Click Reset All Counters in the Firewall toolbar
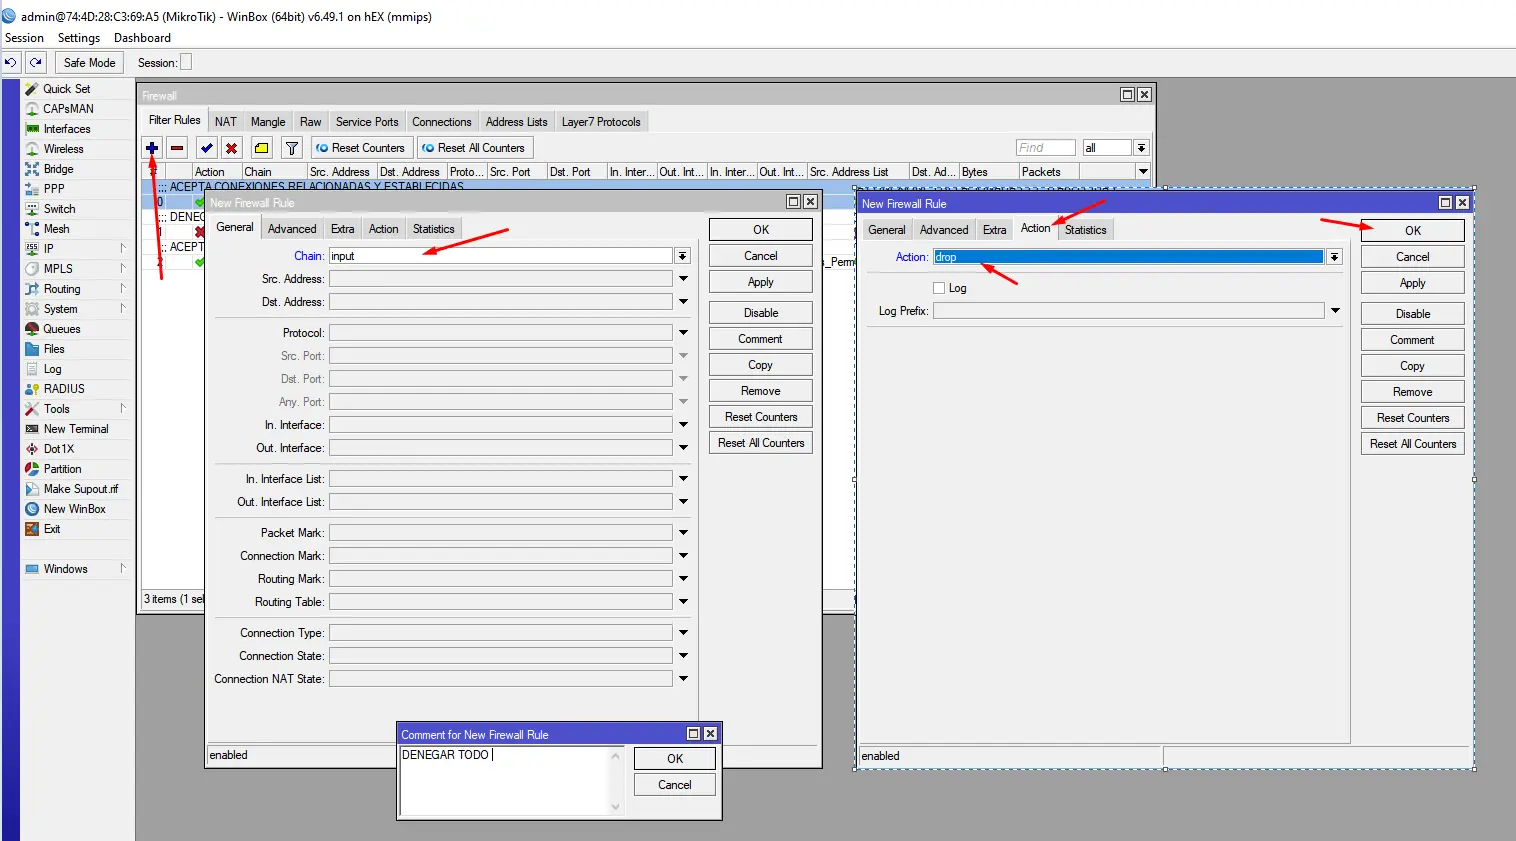This screenshot has height=841, width=1516. pos(475,148)
